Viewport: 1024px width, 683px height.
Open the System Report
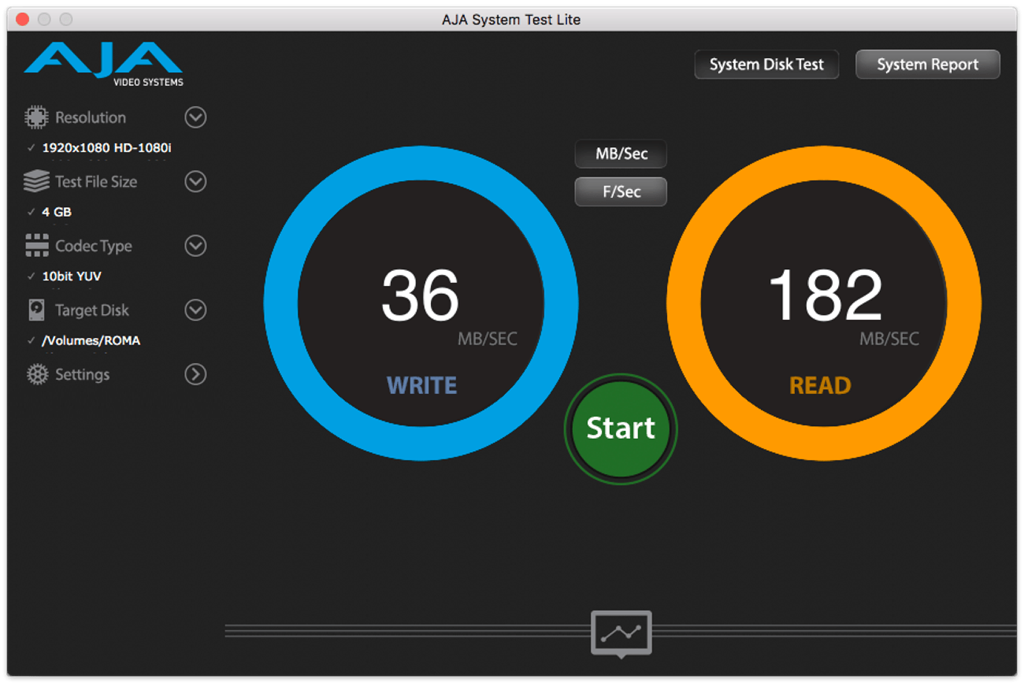point(927,65)
